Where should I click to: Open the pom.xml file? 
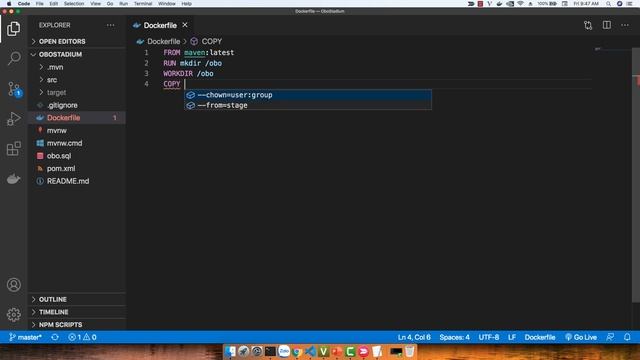pos(77,168)
